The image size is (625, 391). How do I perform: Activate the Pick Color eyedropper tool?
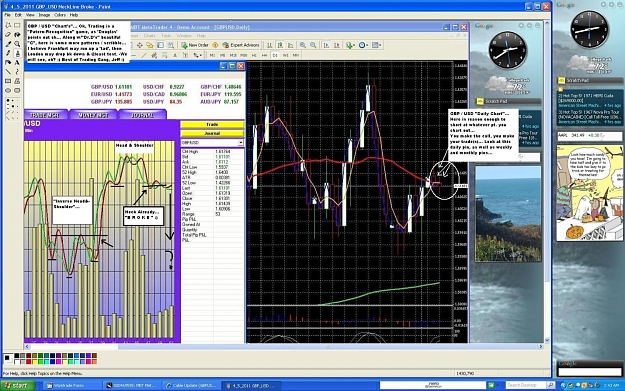pyautogui.click(x=8, y=44)
